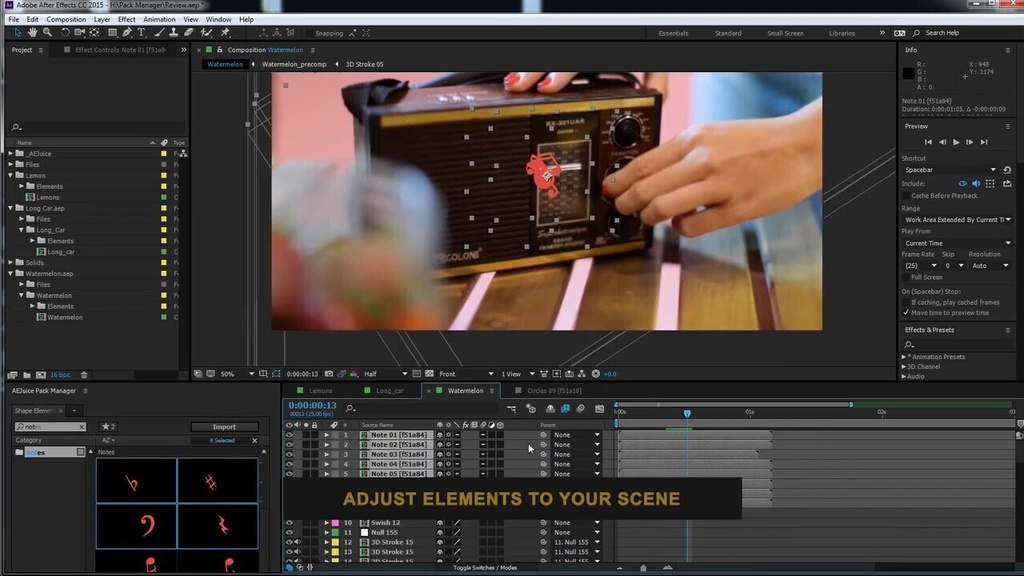Select the Brush tool

tap(159, 32)
